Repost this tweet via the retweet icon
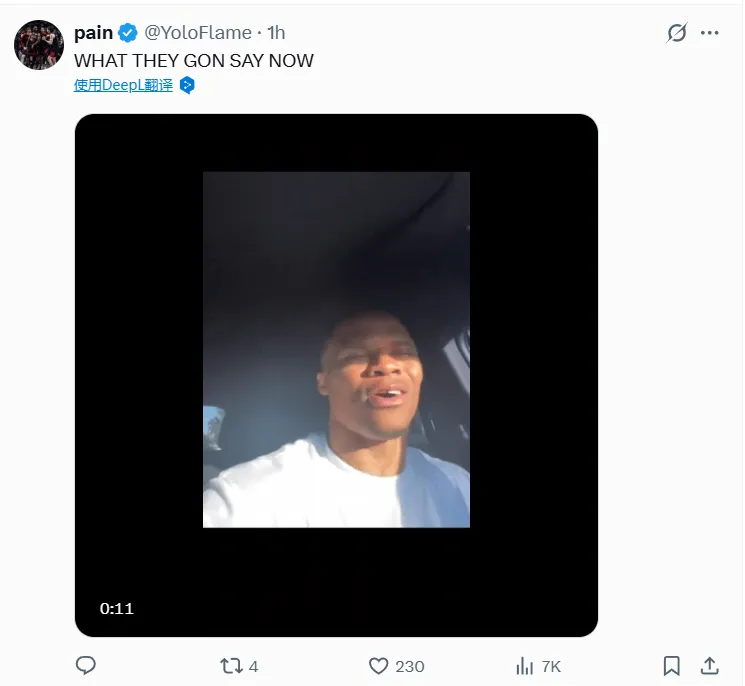745x686 pixels. [x=231, y=665]
